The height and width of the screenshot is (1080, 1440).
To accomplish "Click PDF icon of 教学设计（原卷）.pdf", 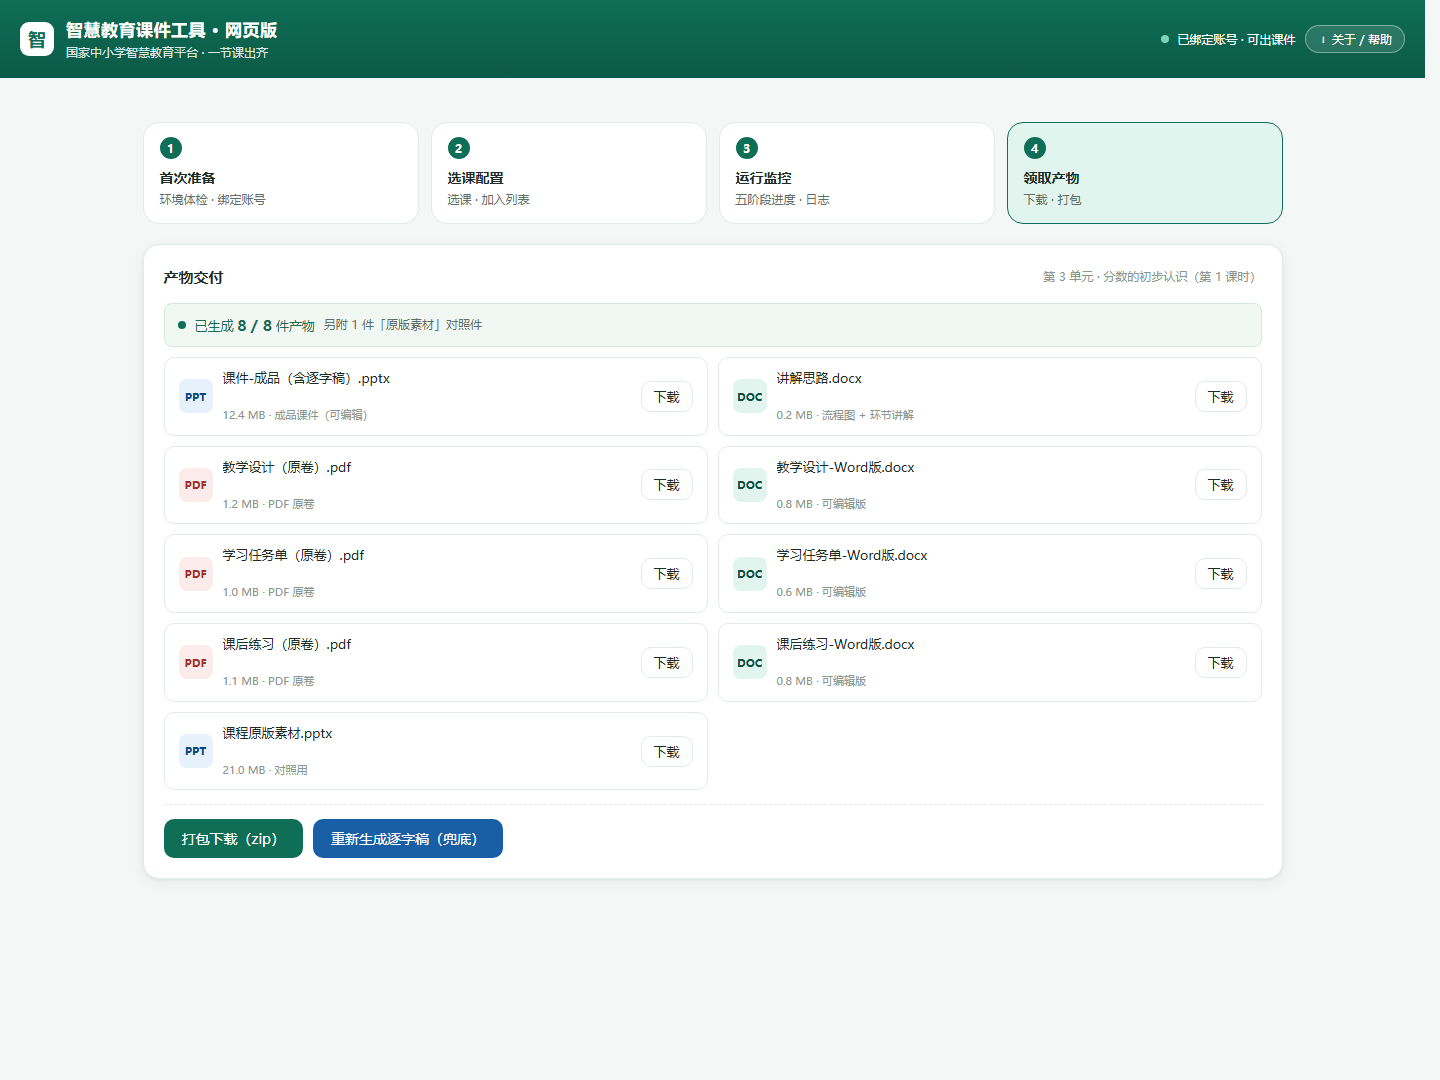I will pyautogui.click(x=196, y=485).
